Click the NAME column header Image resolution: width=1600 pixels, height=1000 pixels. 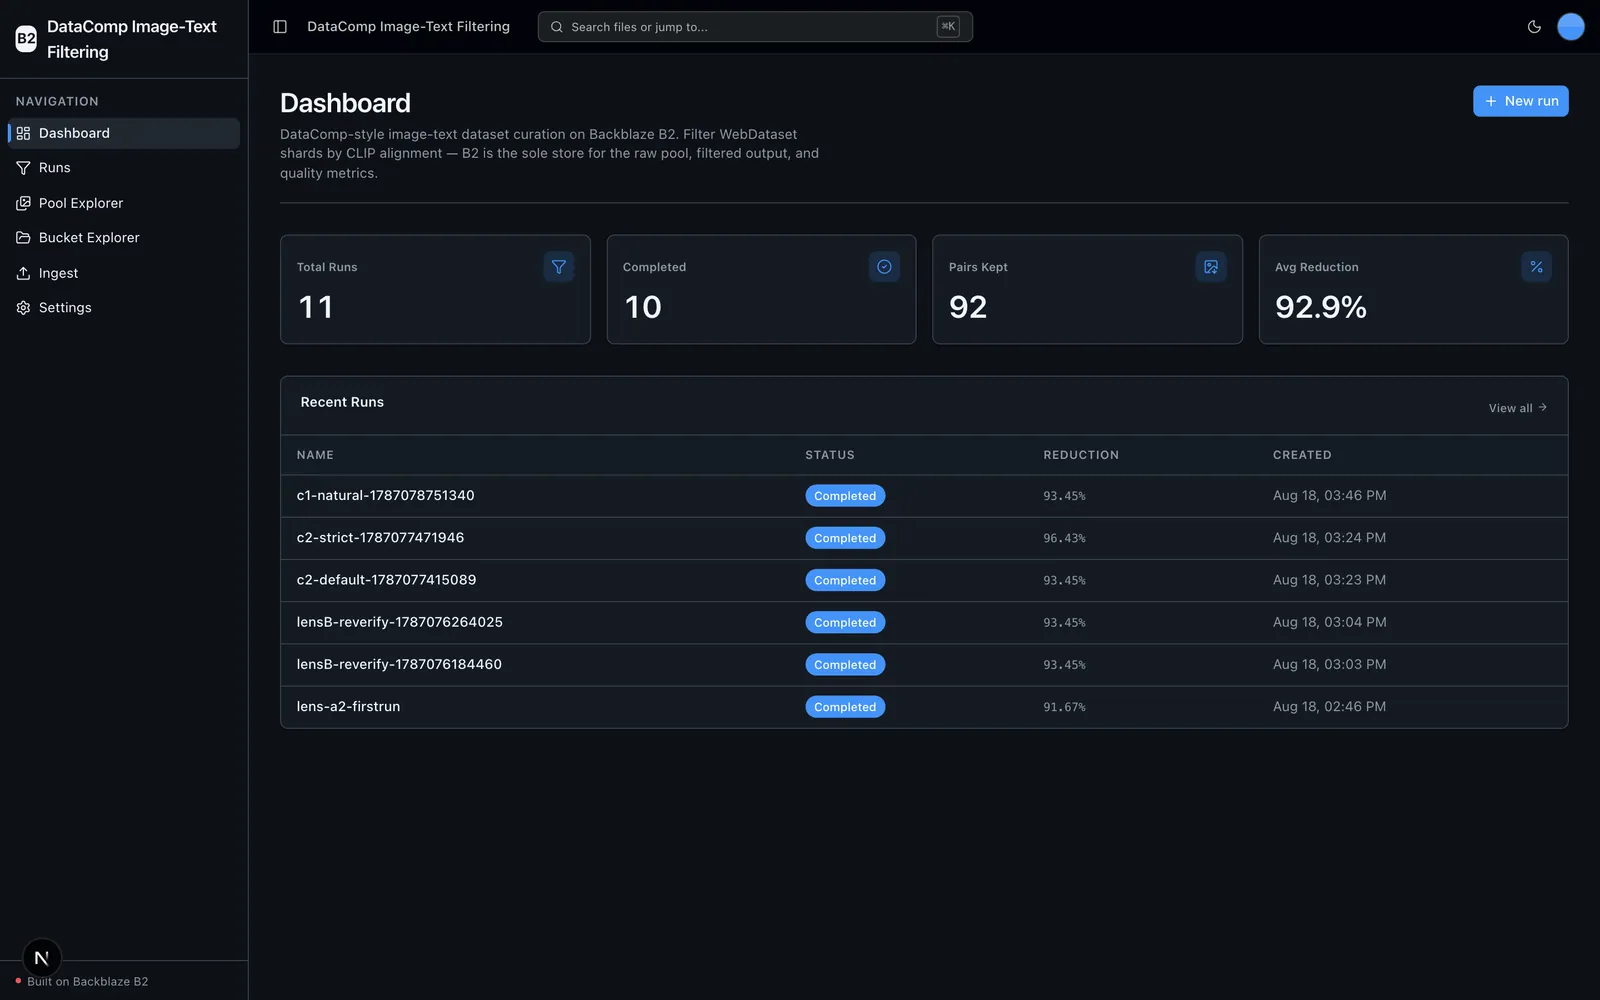pyautogui.click(x=315, y=455)
